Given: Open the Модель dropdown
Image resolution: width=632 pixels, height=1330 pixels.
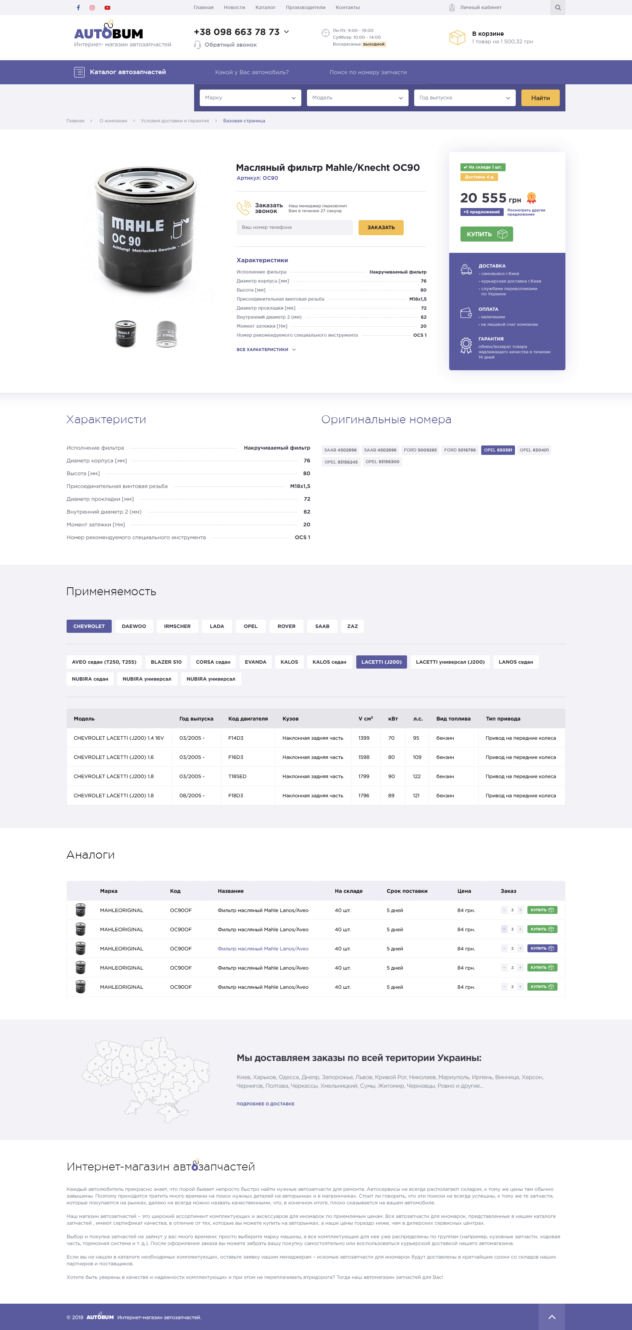Looking at the screenshot, I should [x=358, y=98].
